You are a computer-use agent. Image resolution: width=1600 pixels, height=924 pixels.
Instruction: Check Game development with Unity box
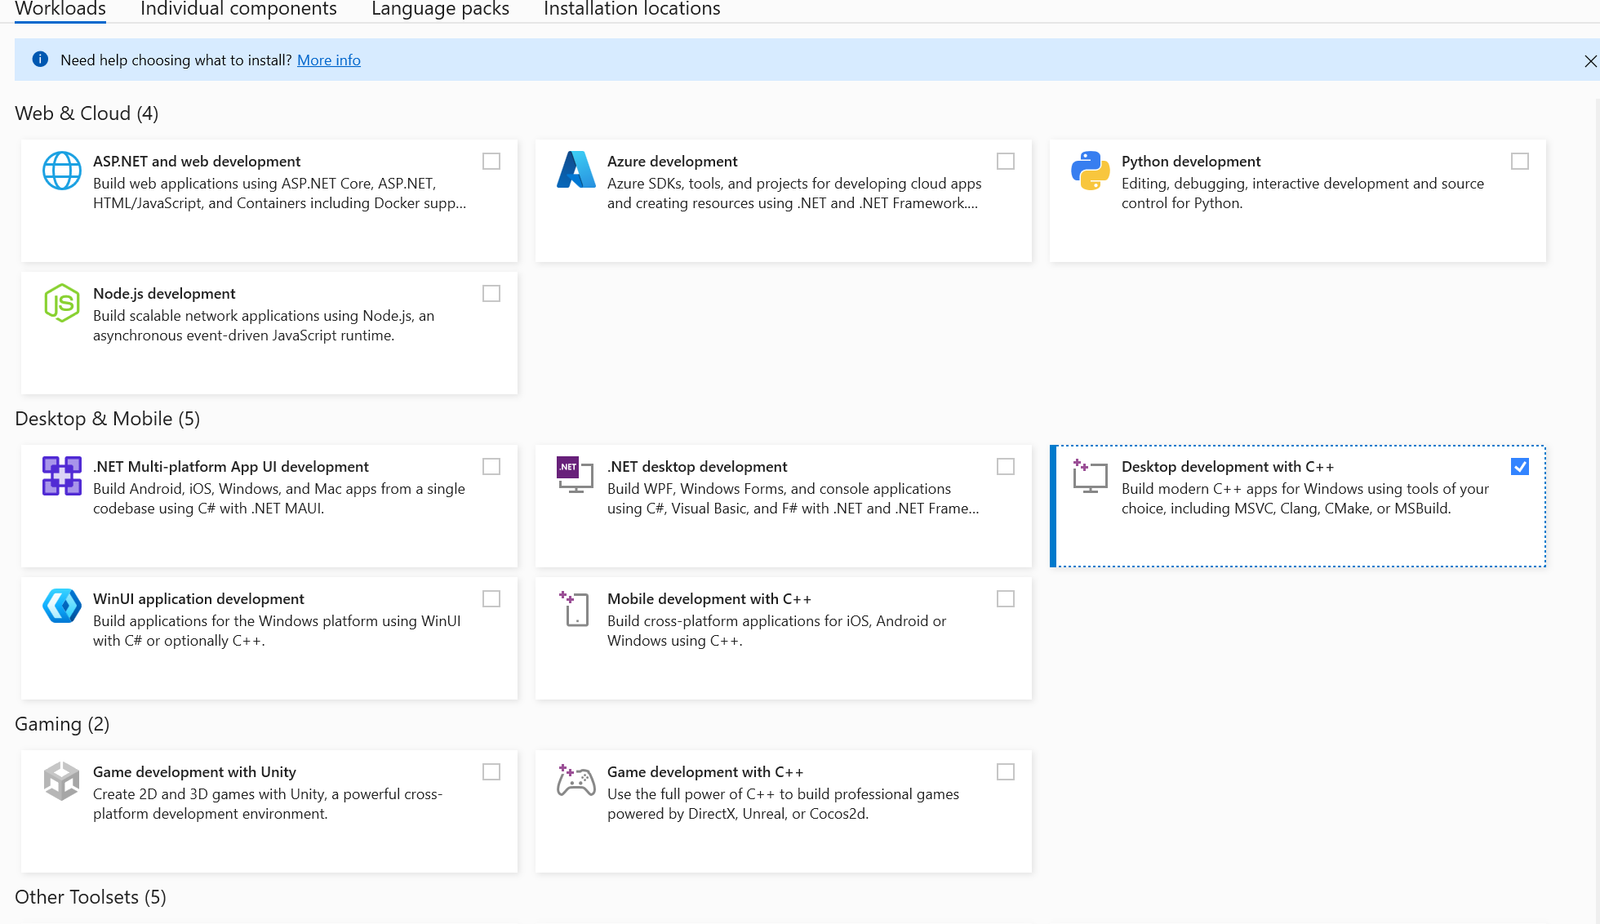(491, 771)
